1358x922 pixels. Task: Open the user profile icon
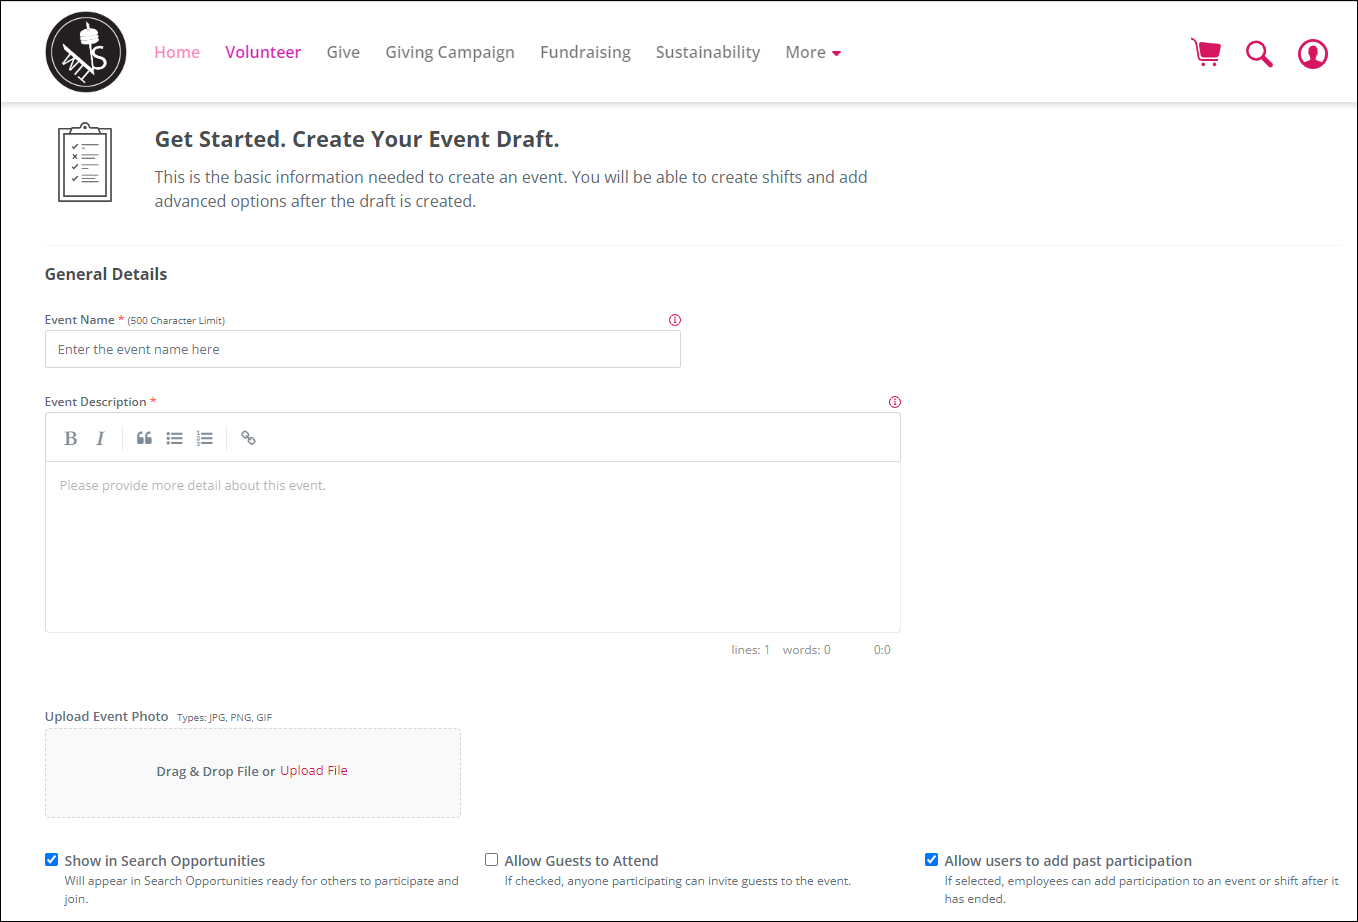[1312, 53]
